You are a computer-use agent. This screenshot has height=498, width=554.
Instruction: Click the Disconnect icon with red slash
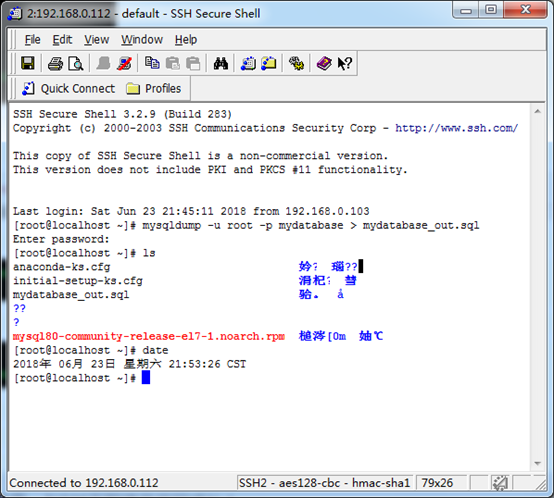click(x=124, y=64)
